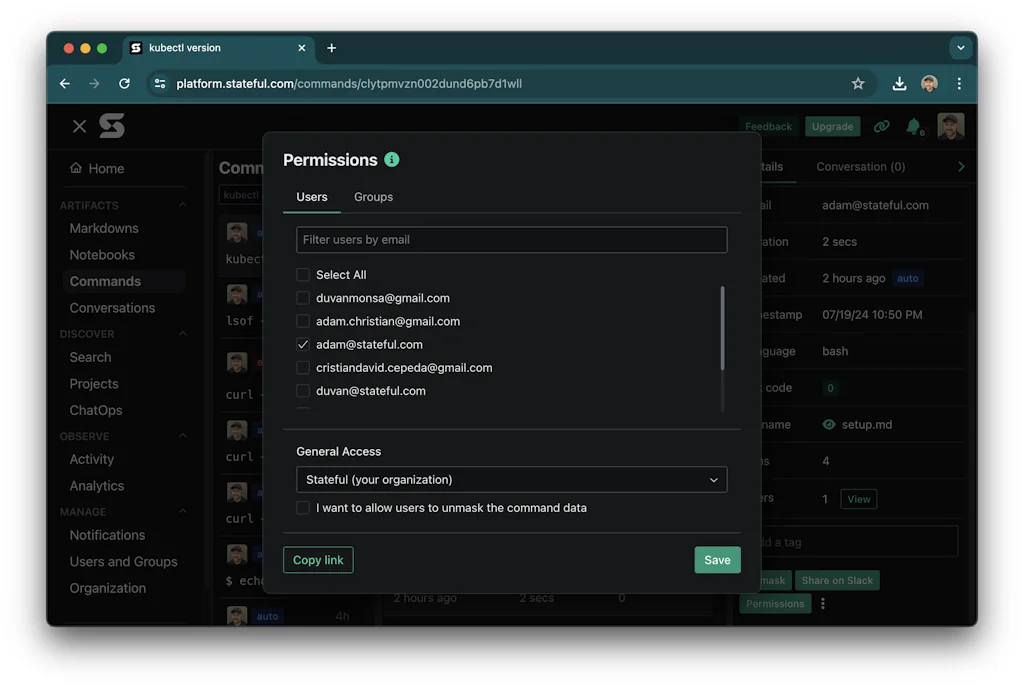Image resolution: width=1024 pixels, height=688 pixels.
Task: Click the Save button
Action: (717, 560)
